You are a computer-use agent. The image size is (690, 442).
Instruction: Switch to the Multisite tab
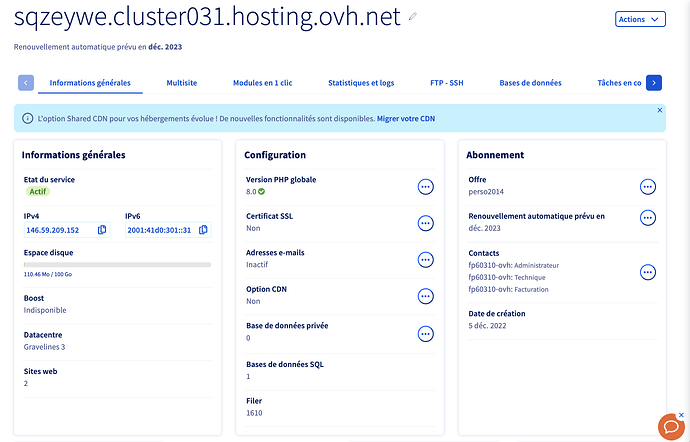pyautogui.click(x=182, y=83)
